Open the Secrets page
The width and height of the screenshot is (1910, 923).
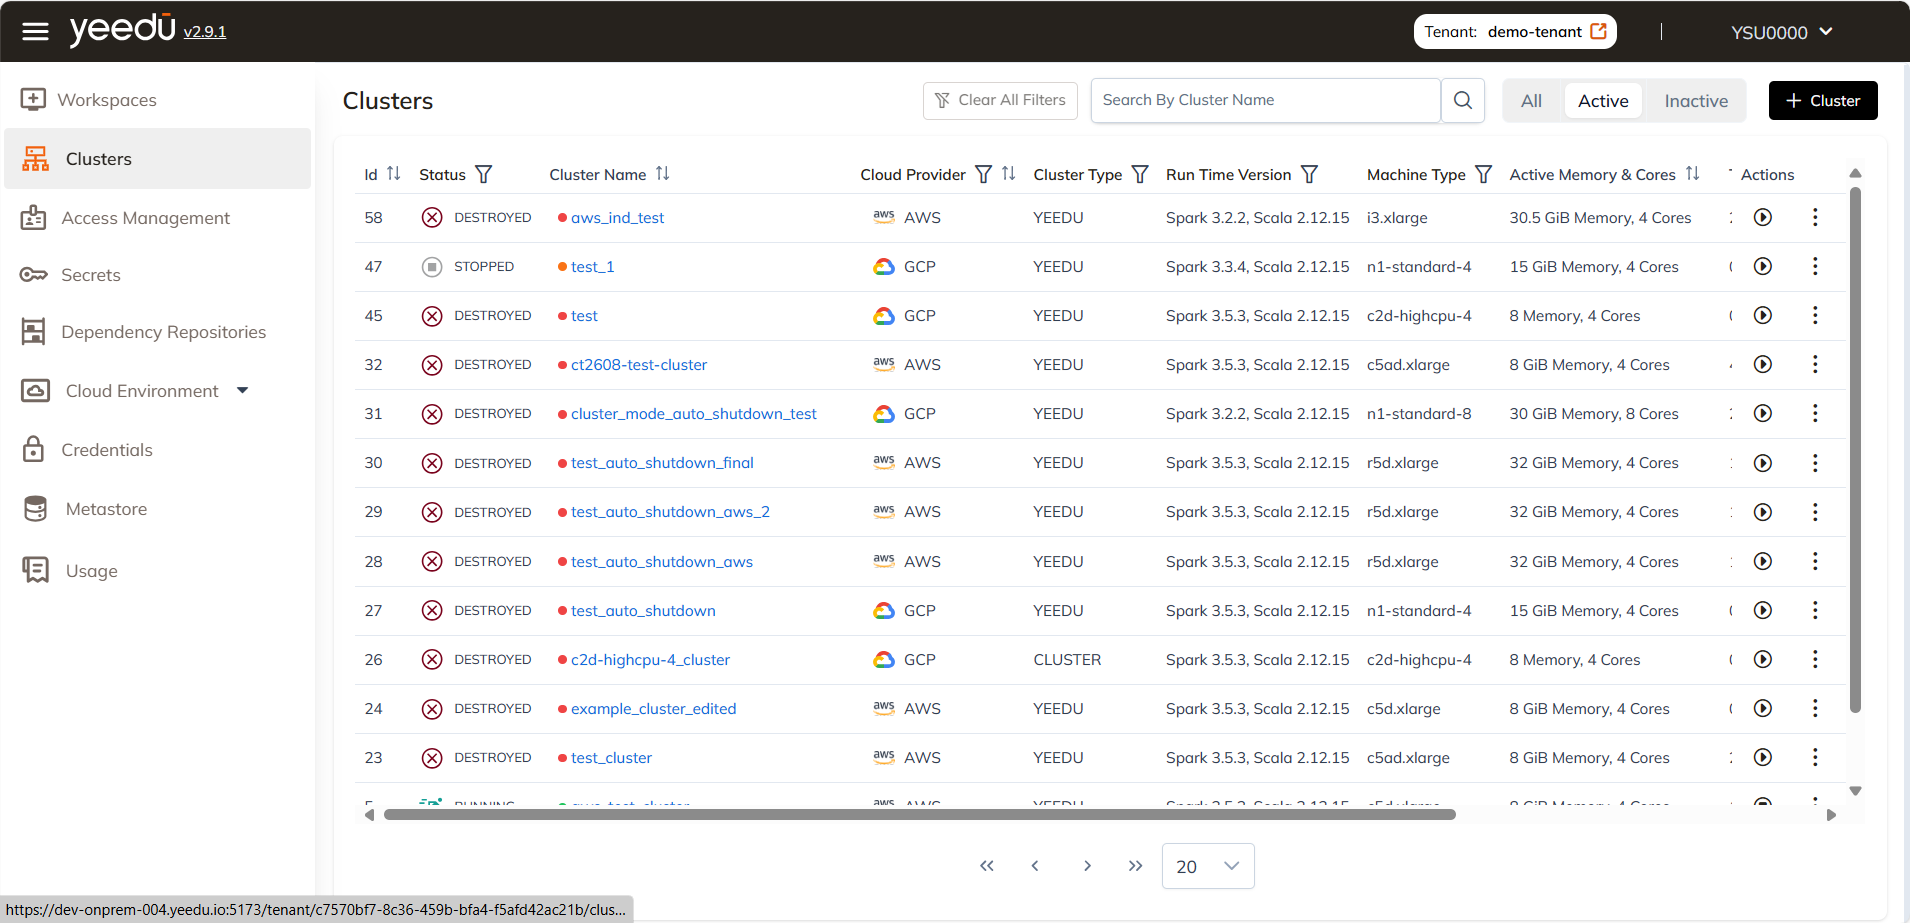[x=91, y=274]
